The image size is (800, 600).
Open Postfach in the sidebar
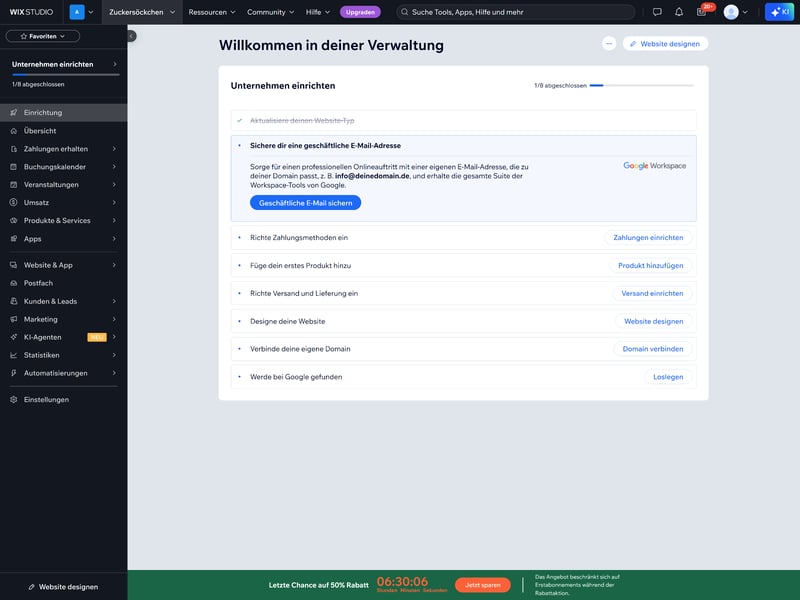(x=38, y=283)
